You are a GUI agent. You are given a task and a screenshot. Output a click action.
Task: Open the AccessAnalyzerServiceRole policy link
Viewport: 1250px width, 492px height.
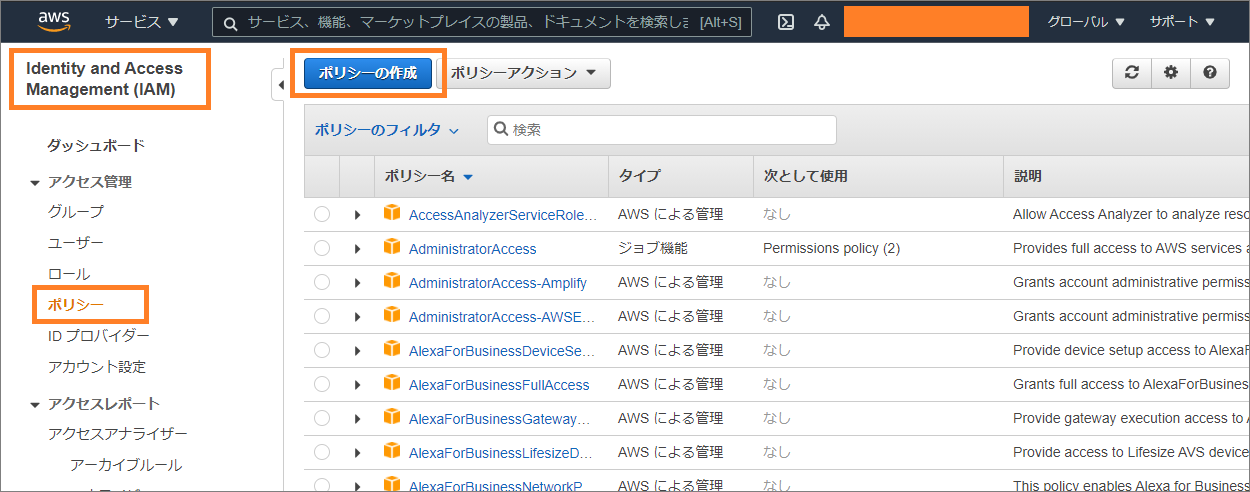click(503, 215)
